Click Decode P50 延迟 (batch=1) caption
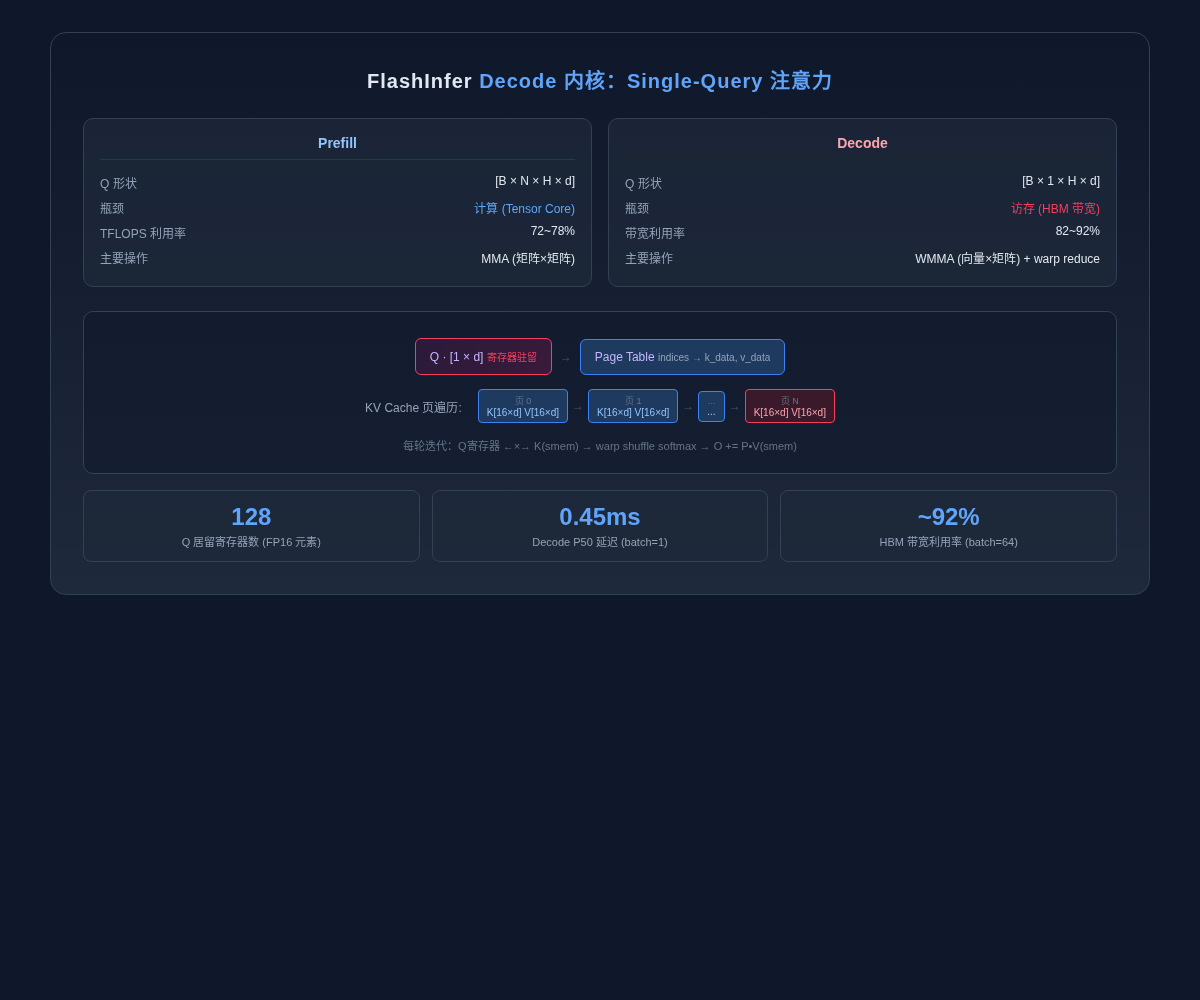Viewport: 1200px width, 1000px height. click(x=600, y=542)
